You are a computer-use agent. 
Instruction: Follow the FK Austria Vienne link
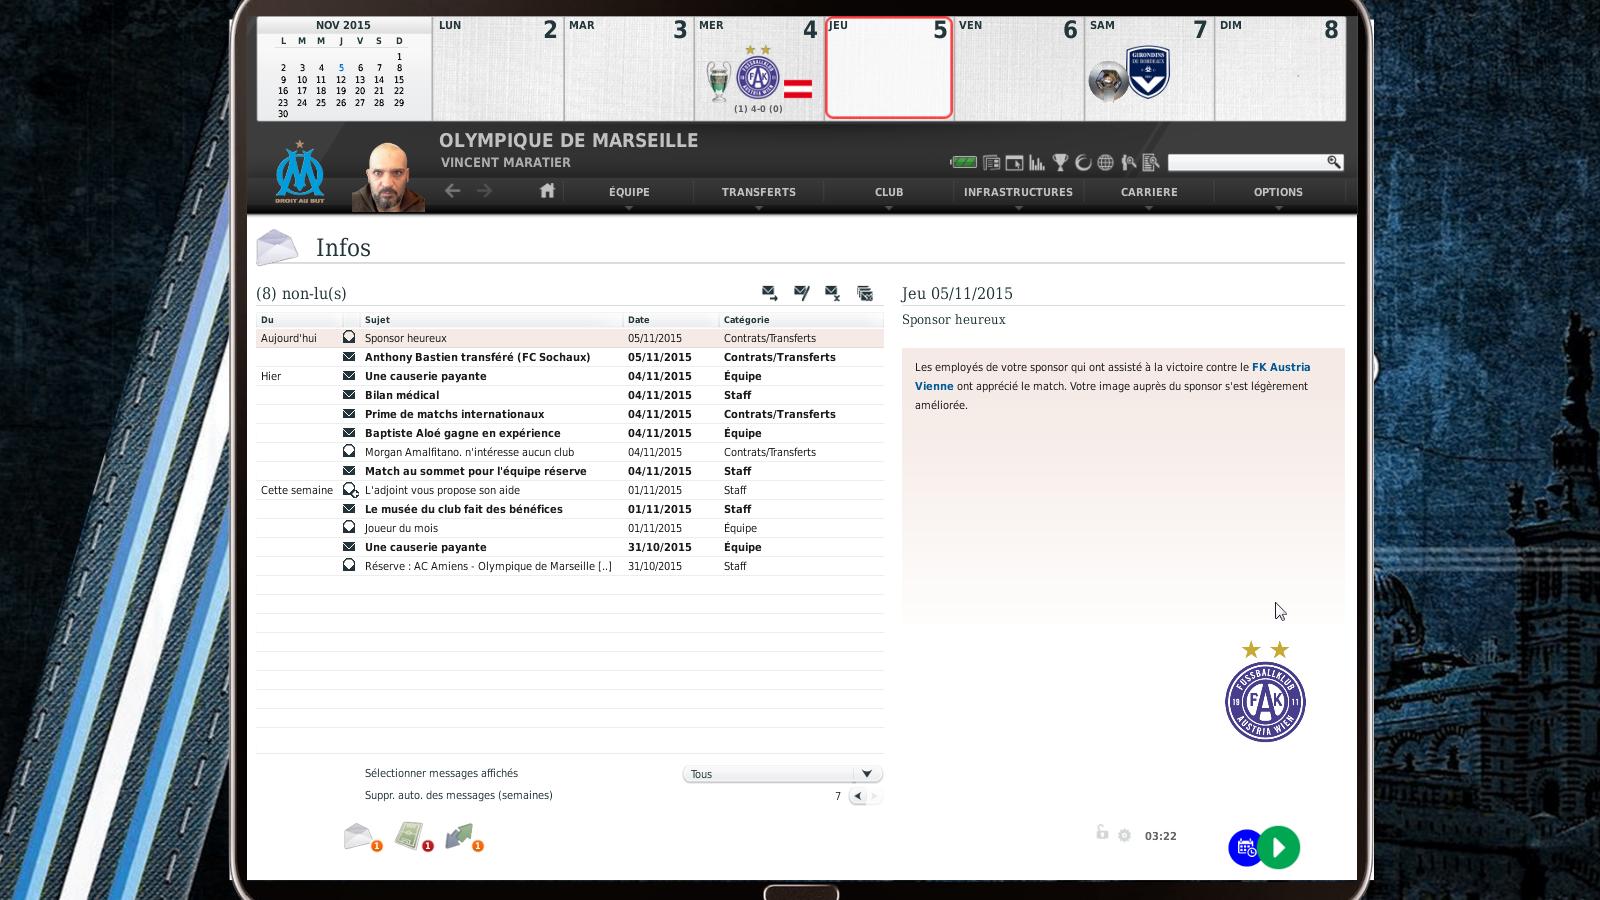pyautogui.click(x=1112, y=376)
